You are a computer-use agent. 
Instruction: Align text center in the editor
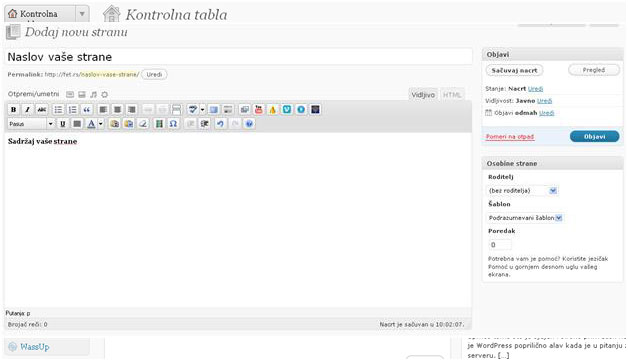[x=117, y=109]
